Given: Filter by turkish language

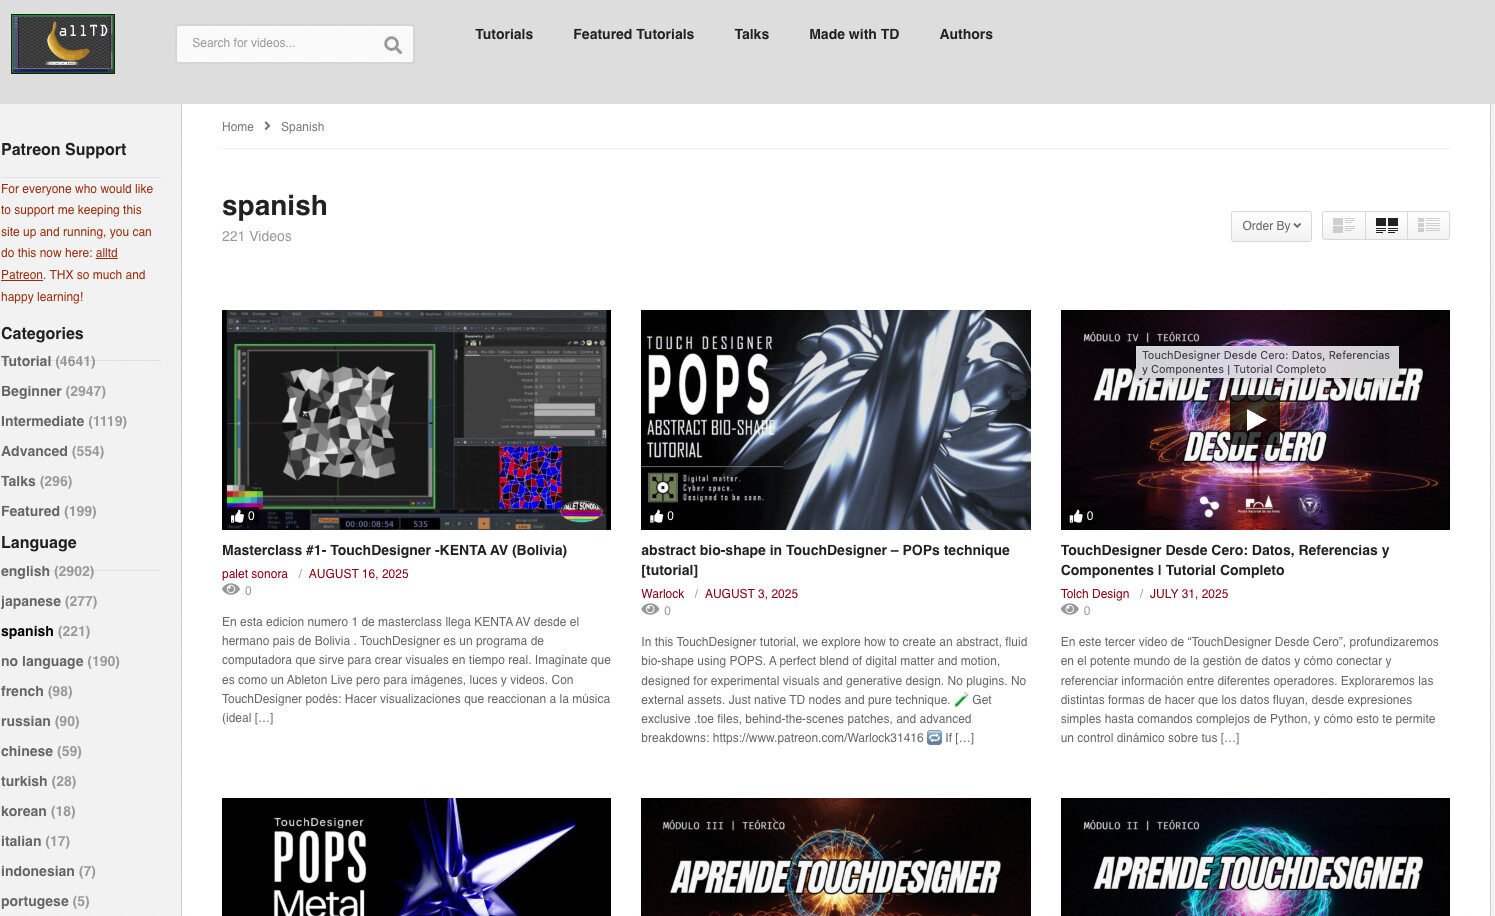Looking at the screenshot, I should coord(38,781).
